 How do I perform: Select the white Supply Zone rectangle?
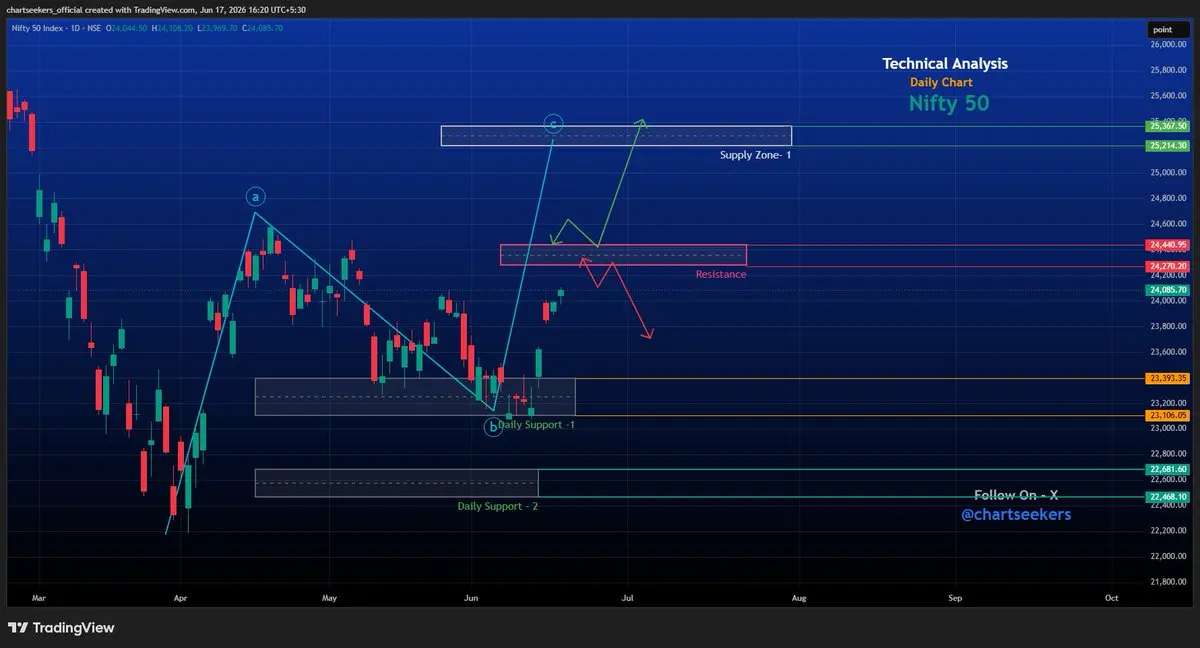(x=616, y=136)
